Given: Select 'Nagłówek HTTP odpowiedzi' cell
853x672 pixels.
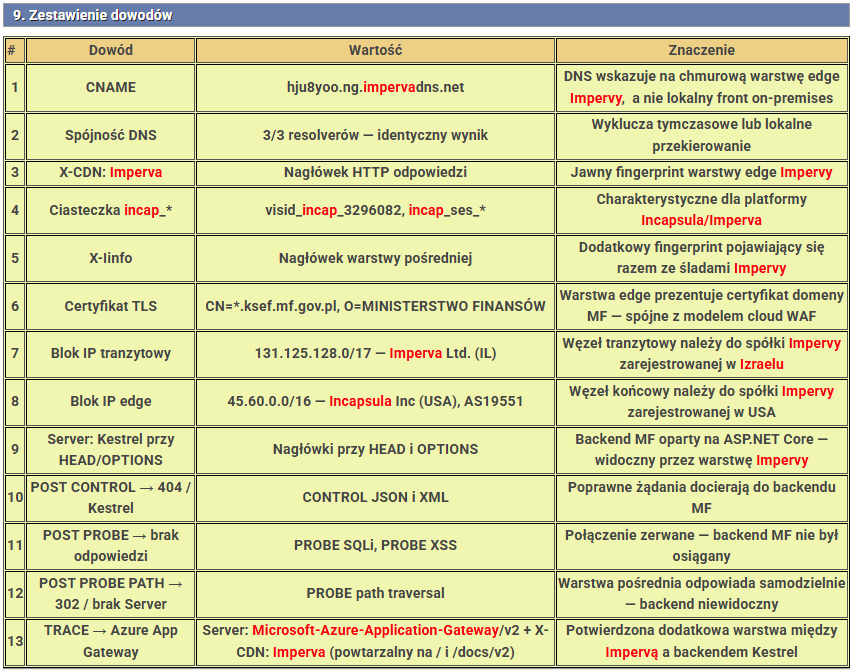Looking at the screenshot, I should (x=375, y=172).
